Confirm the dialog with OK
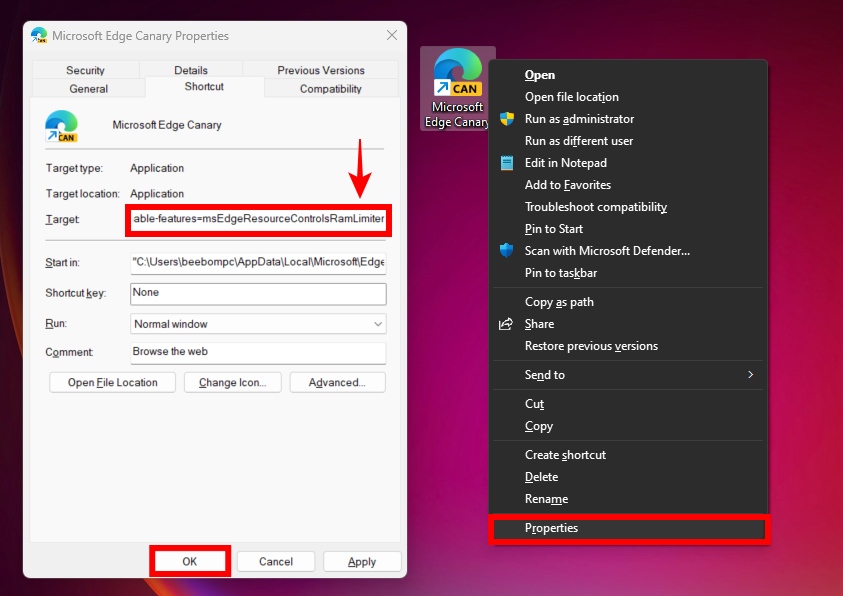Viewport: 843px width, 596px height. [190, 562]
